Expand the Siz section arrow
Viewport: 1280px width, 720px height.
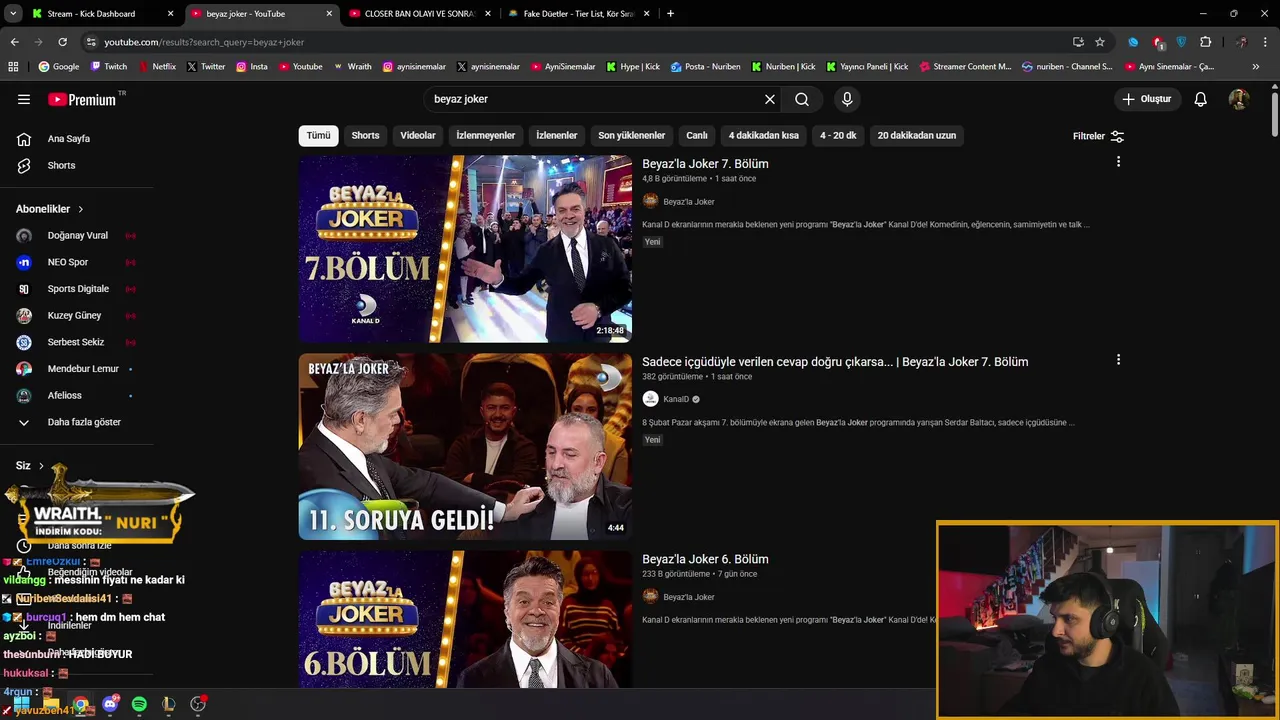tap(42, 466)
